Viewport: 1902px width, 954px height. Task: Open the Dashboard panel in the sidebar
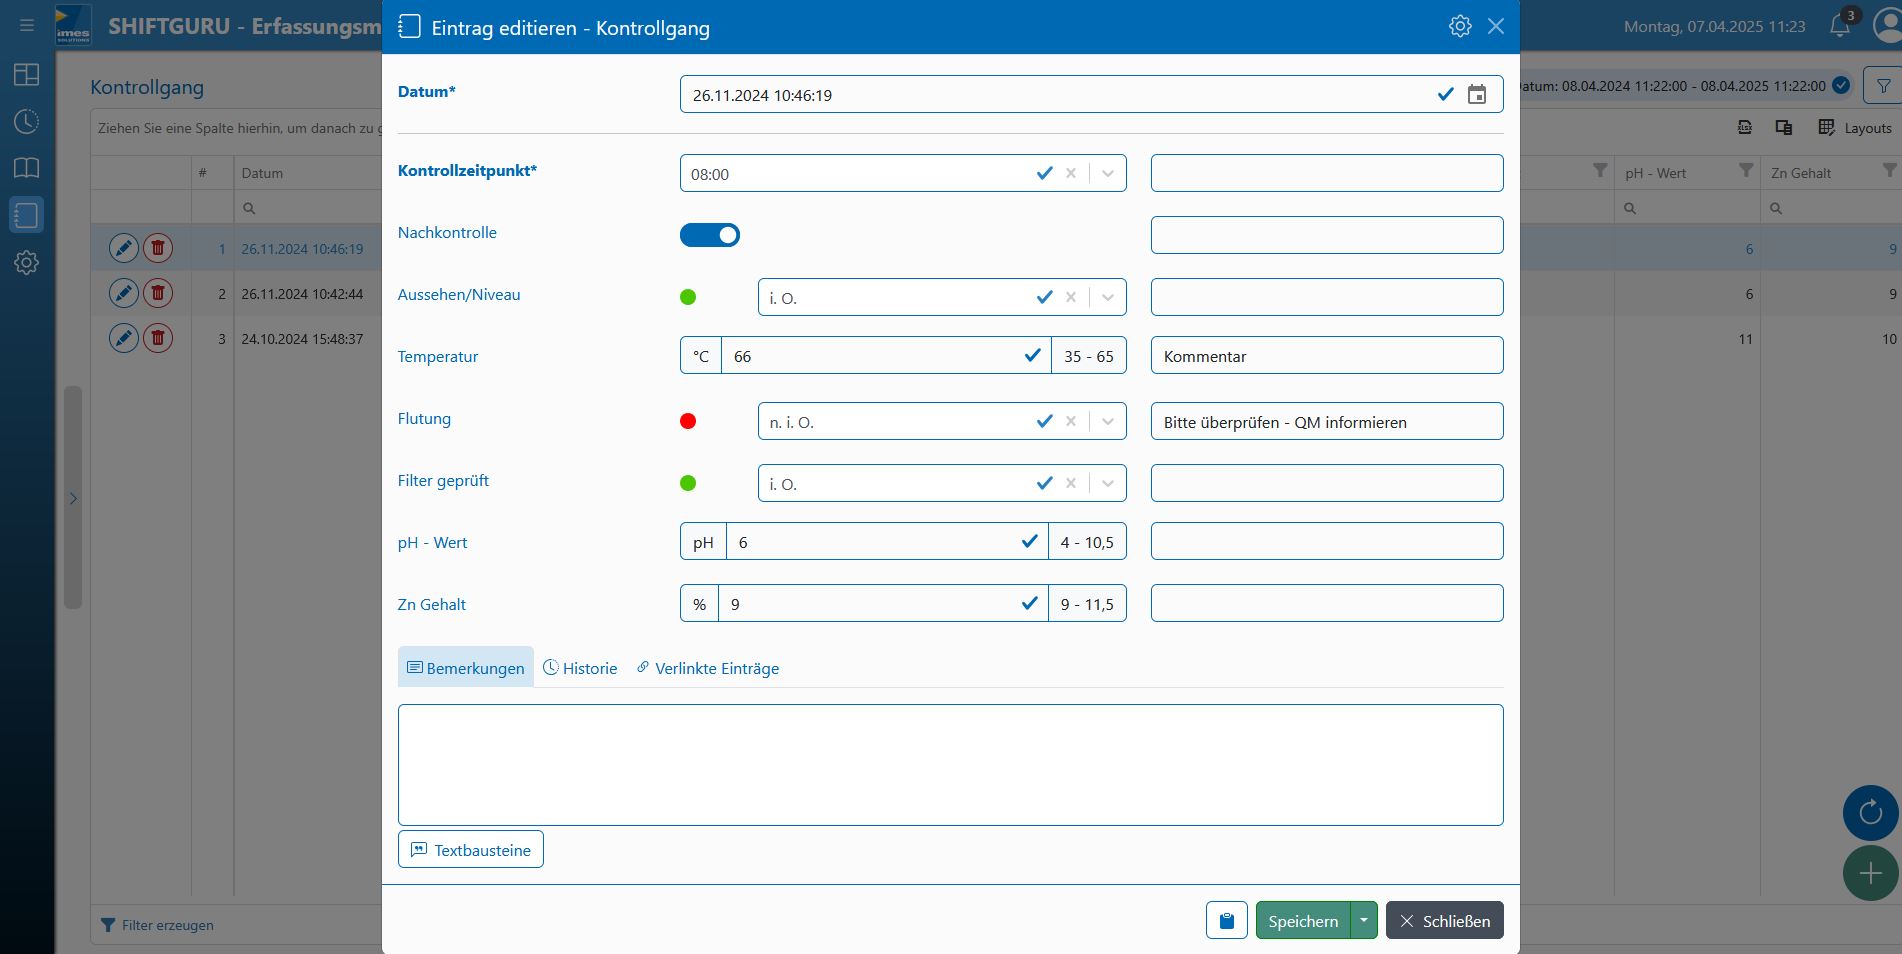(27, 75)
